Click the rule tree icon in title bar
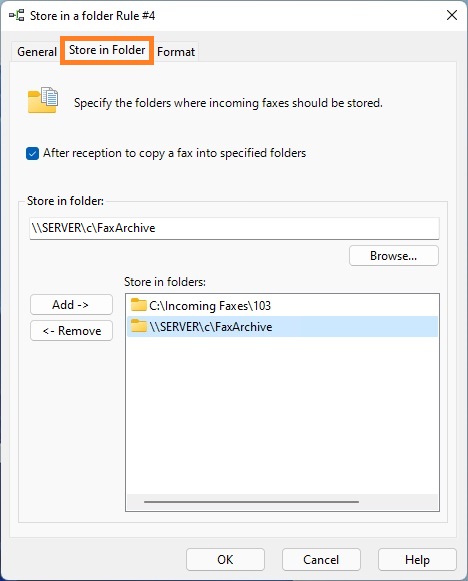 [x=17, y=16]
